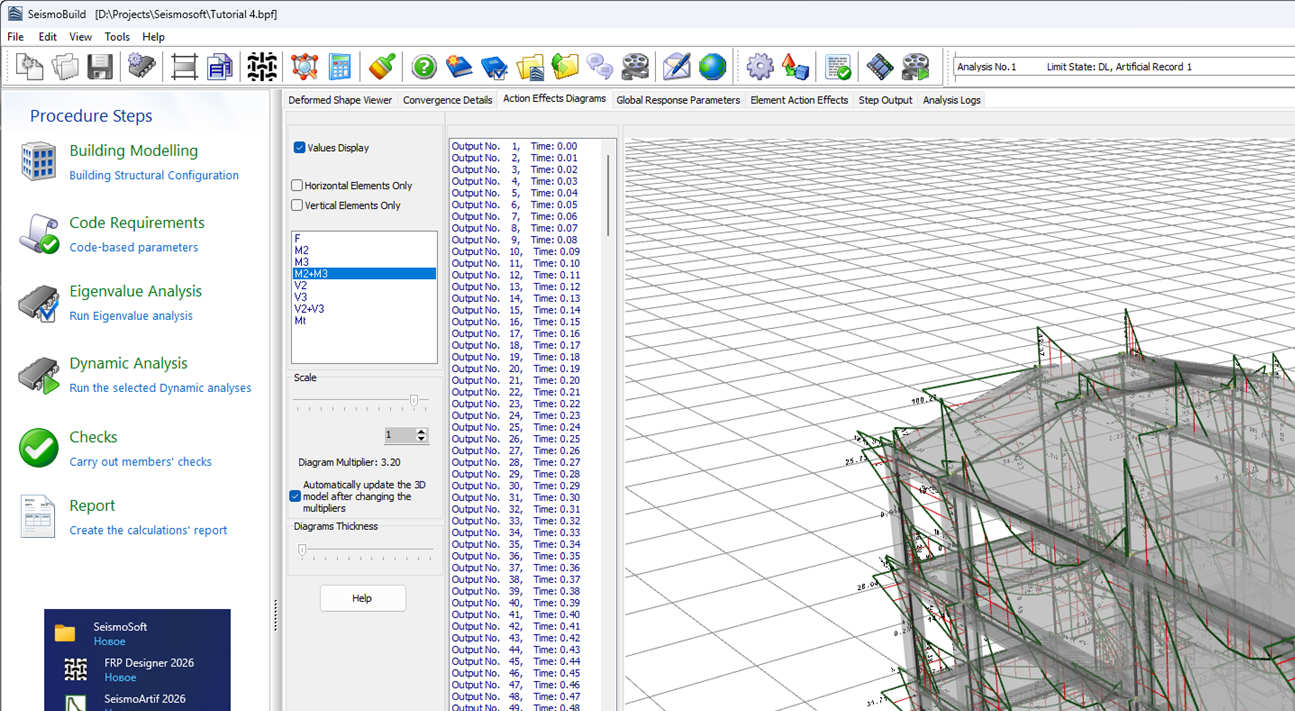Select Mt in the diagram list
Image resolution: width=1295 pixels, height=711 pixels.
pyautogui.click(x=300, y=321)
